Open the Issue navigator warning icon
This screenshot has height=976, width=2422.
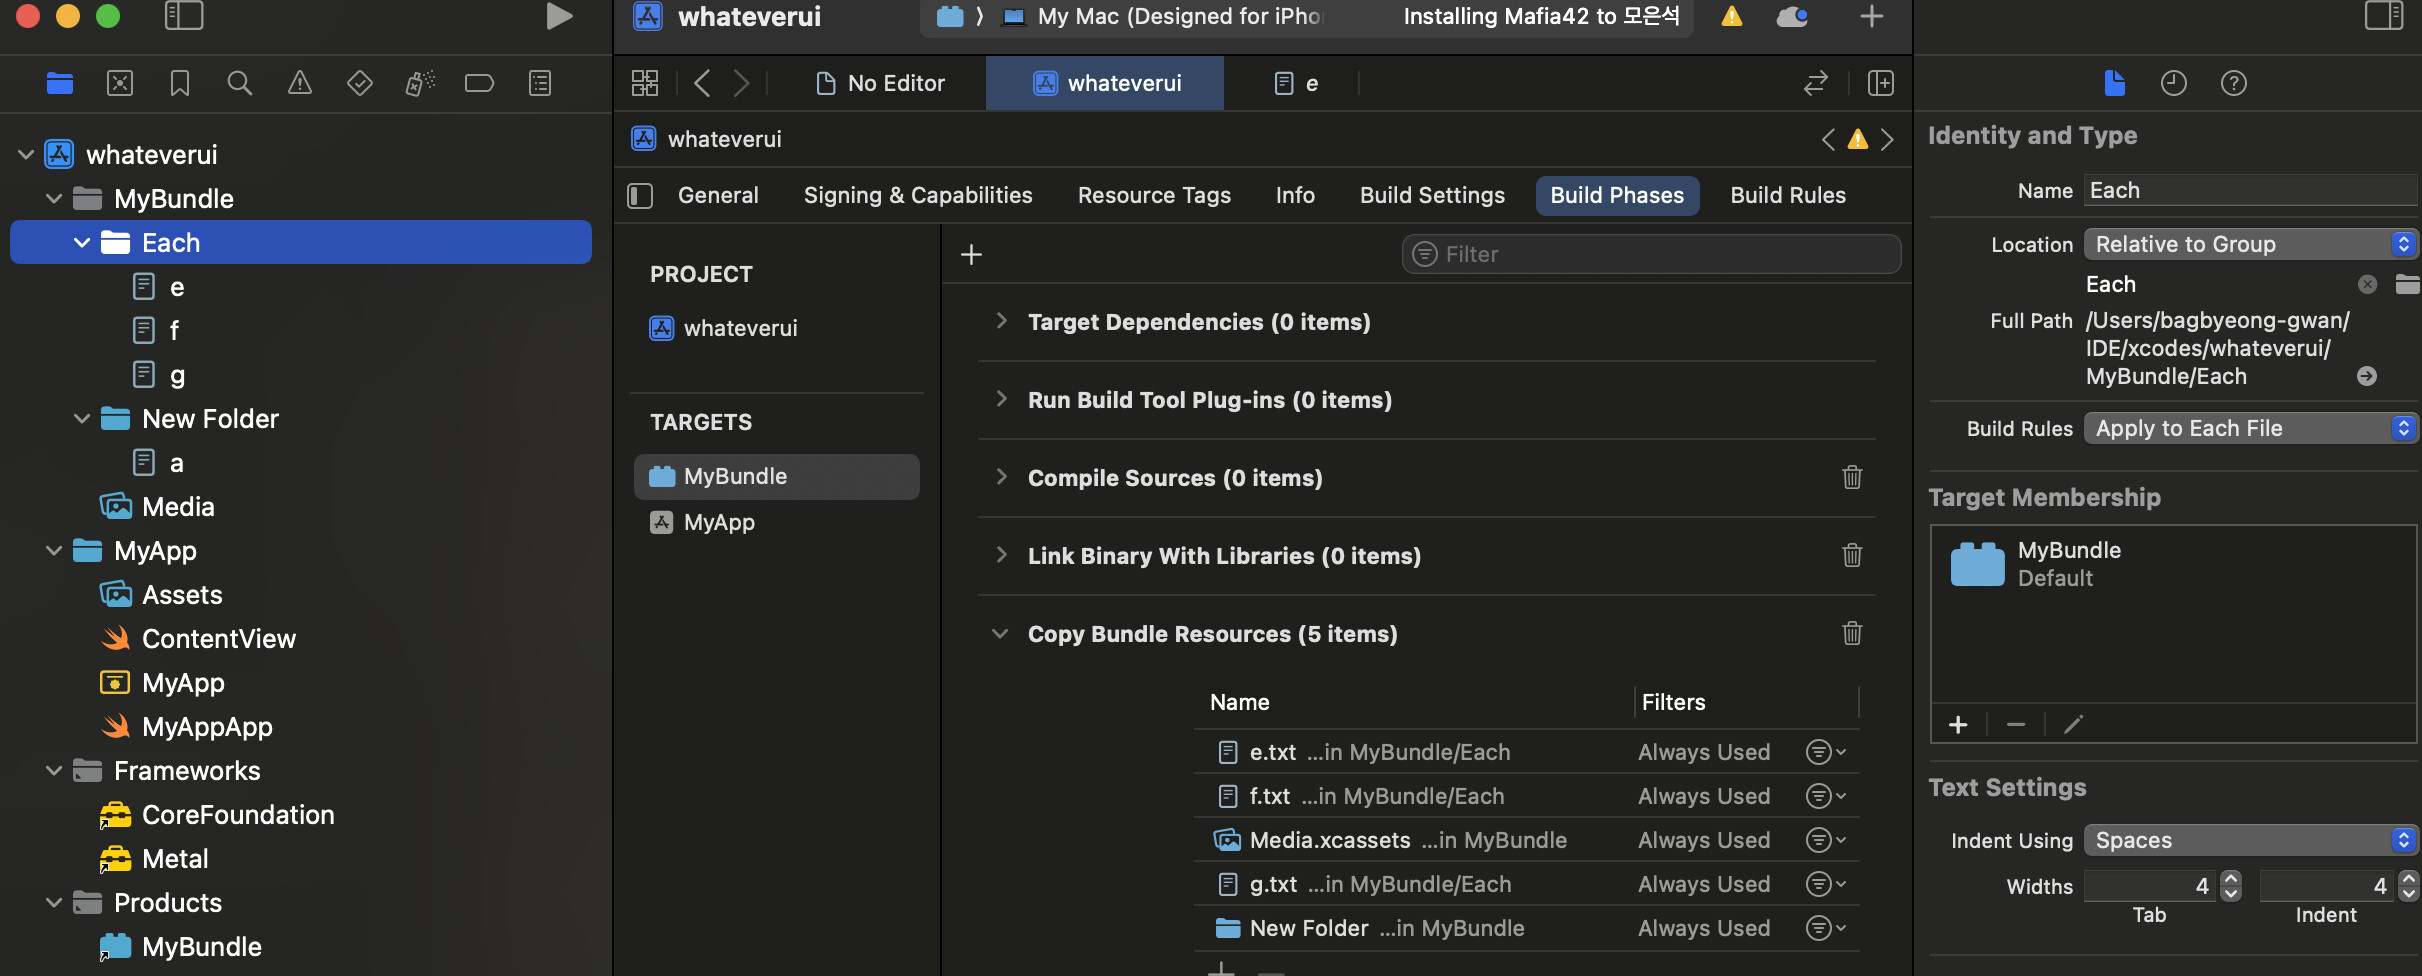pos(300,83)
